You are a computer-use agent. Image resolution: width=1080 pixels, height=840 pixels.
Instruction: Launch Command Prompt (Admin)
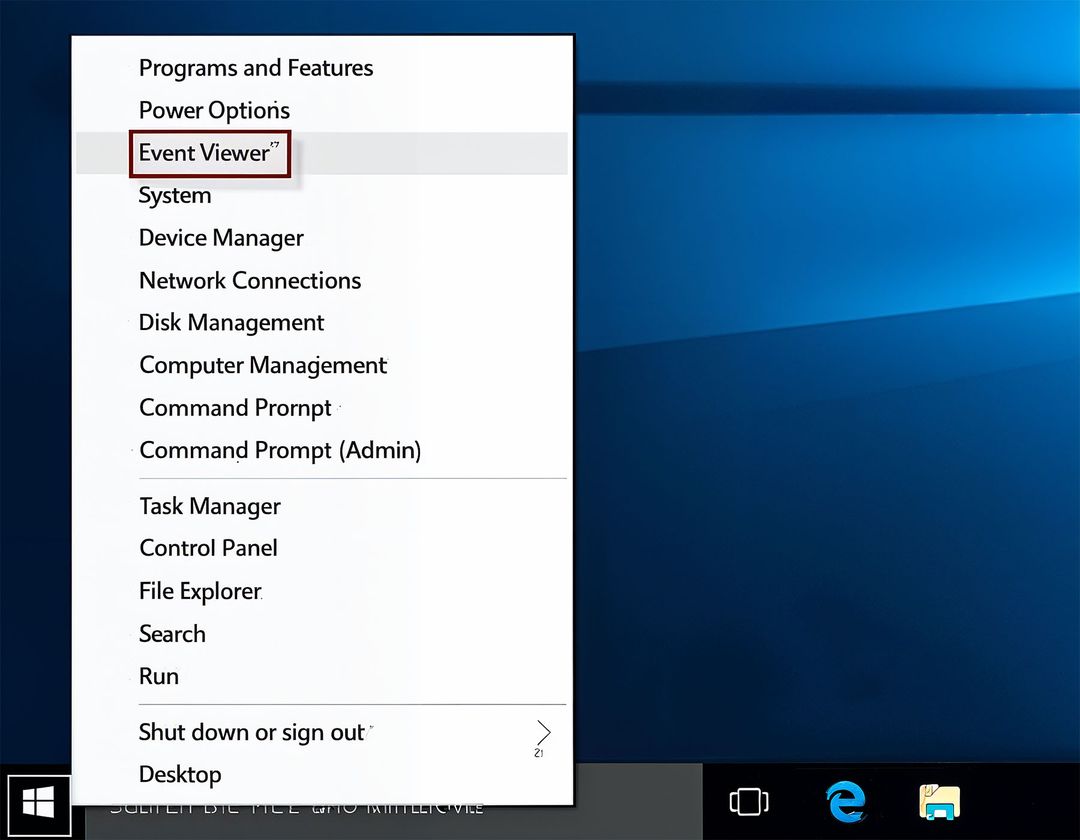[279, 450]
